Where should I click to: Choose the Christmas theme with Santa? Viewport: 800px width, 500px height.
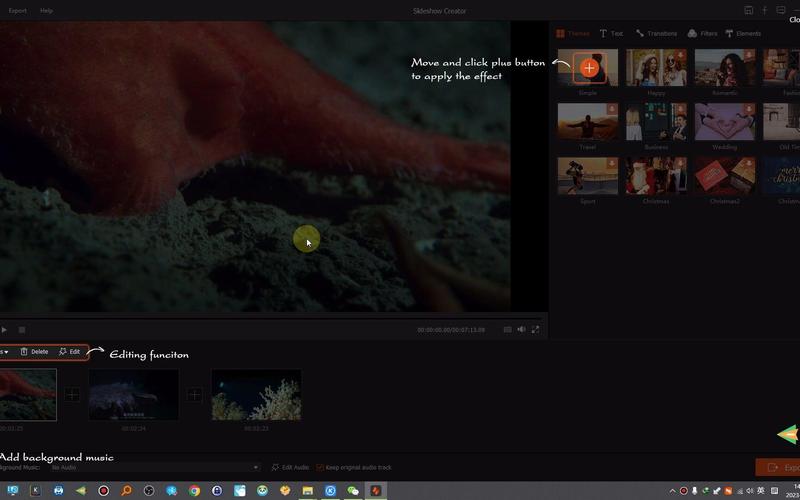[656, 176]
